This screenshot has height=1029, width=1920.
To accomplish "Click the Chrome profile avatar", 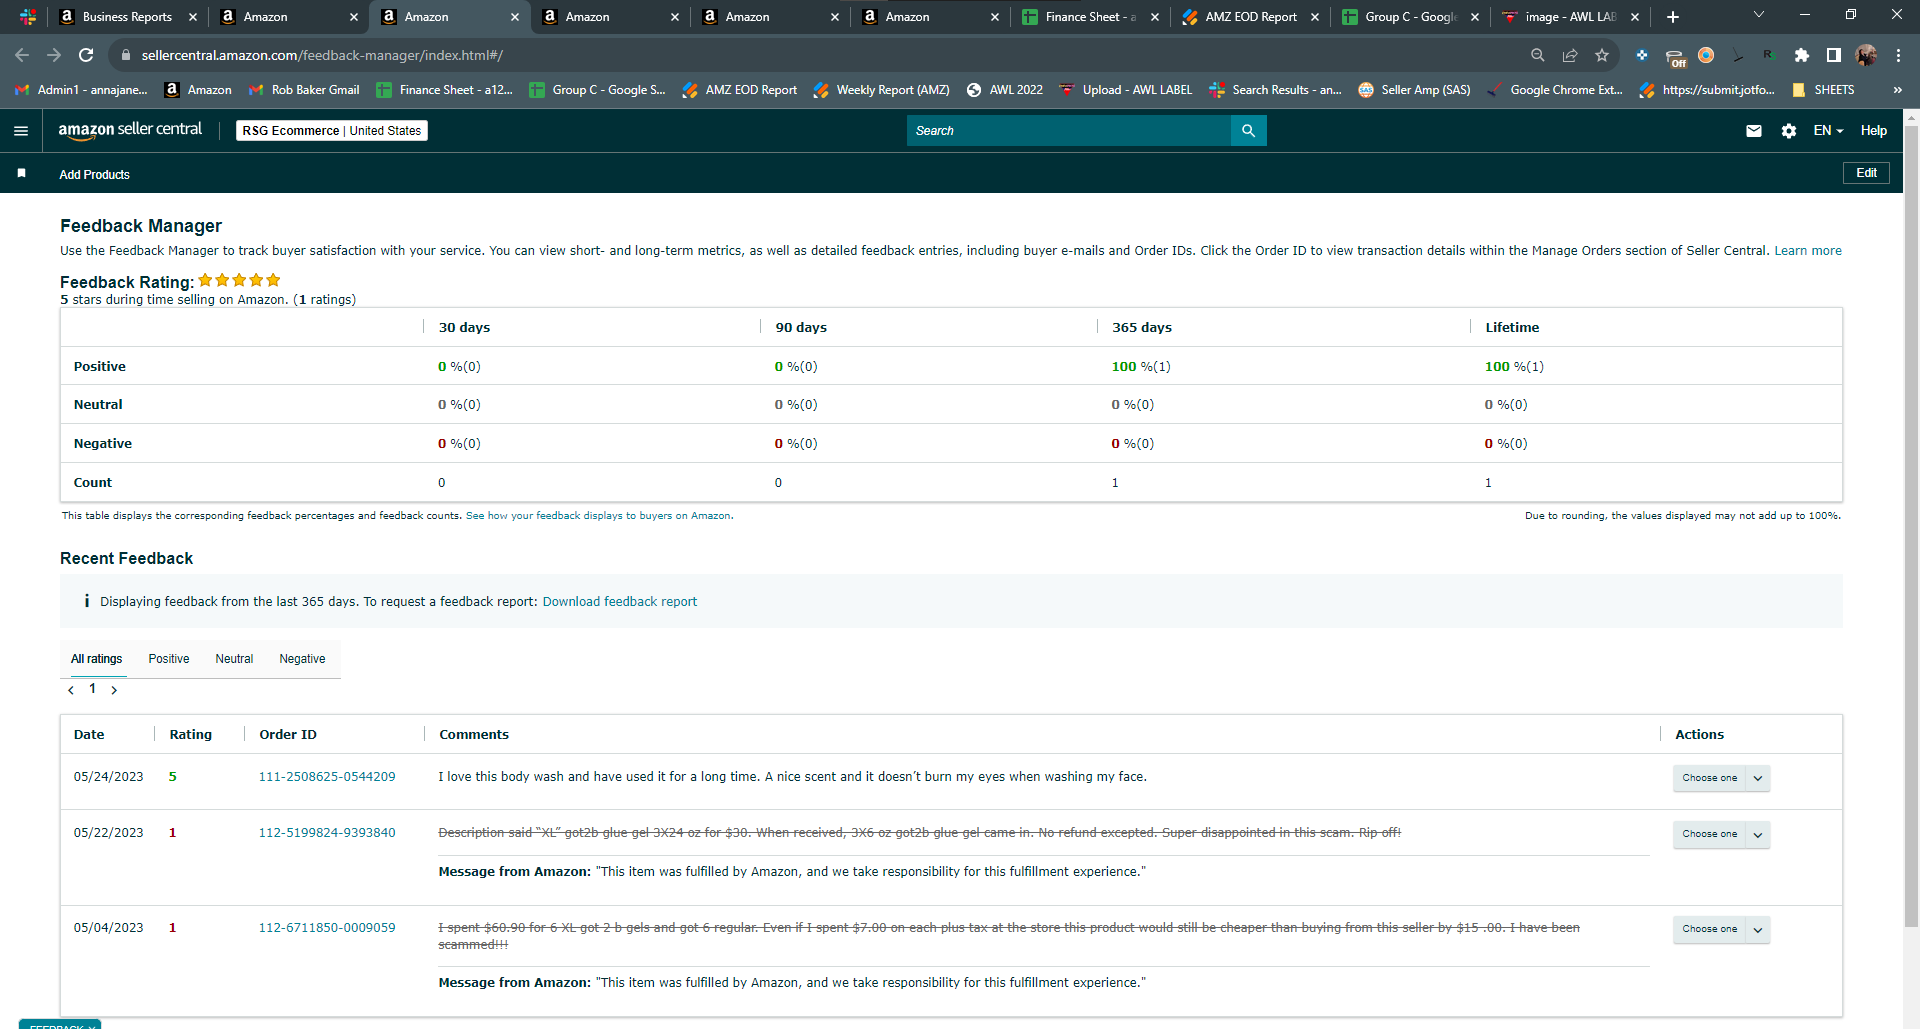I will point(1866,55).
